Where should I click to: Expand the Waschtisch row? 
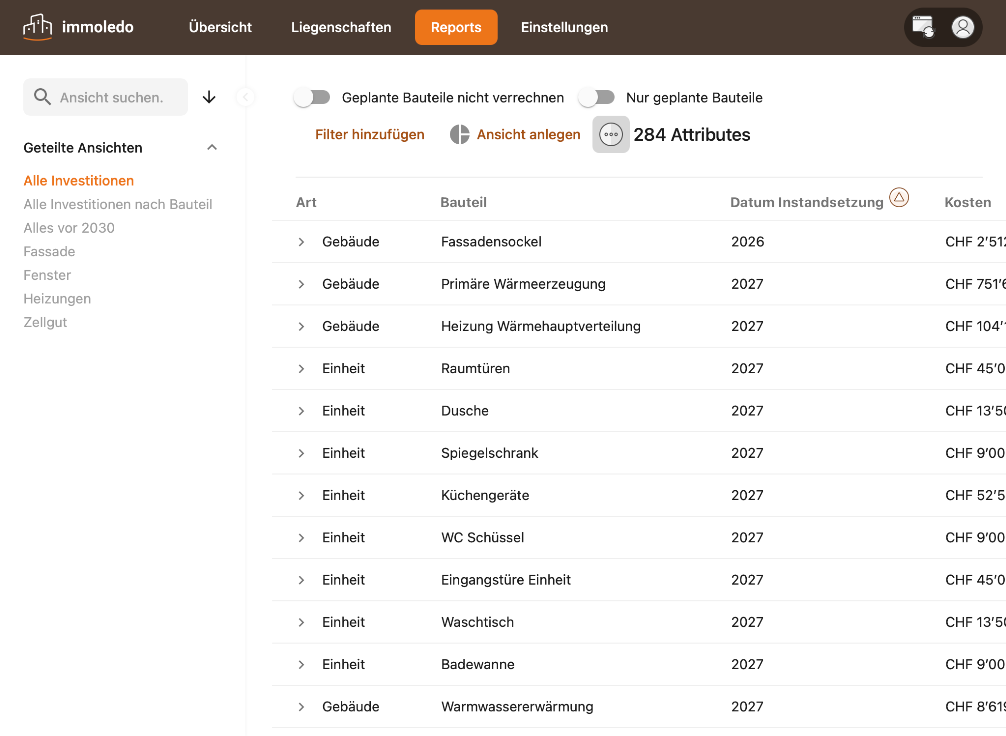[301, 622]
